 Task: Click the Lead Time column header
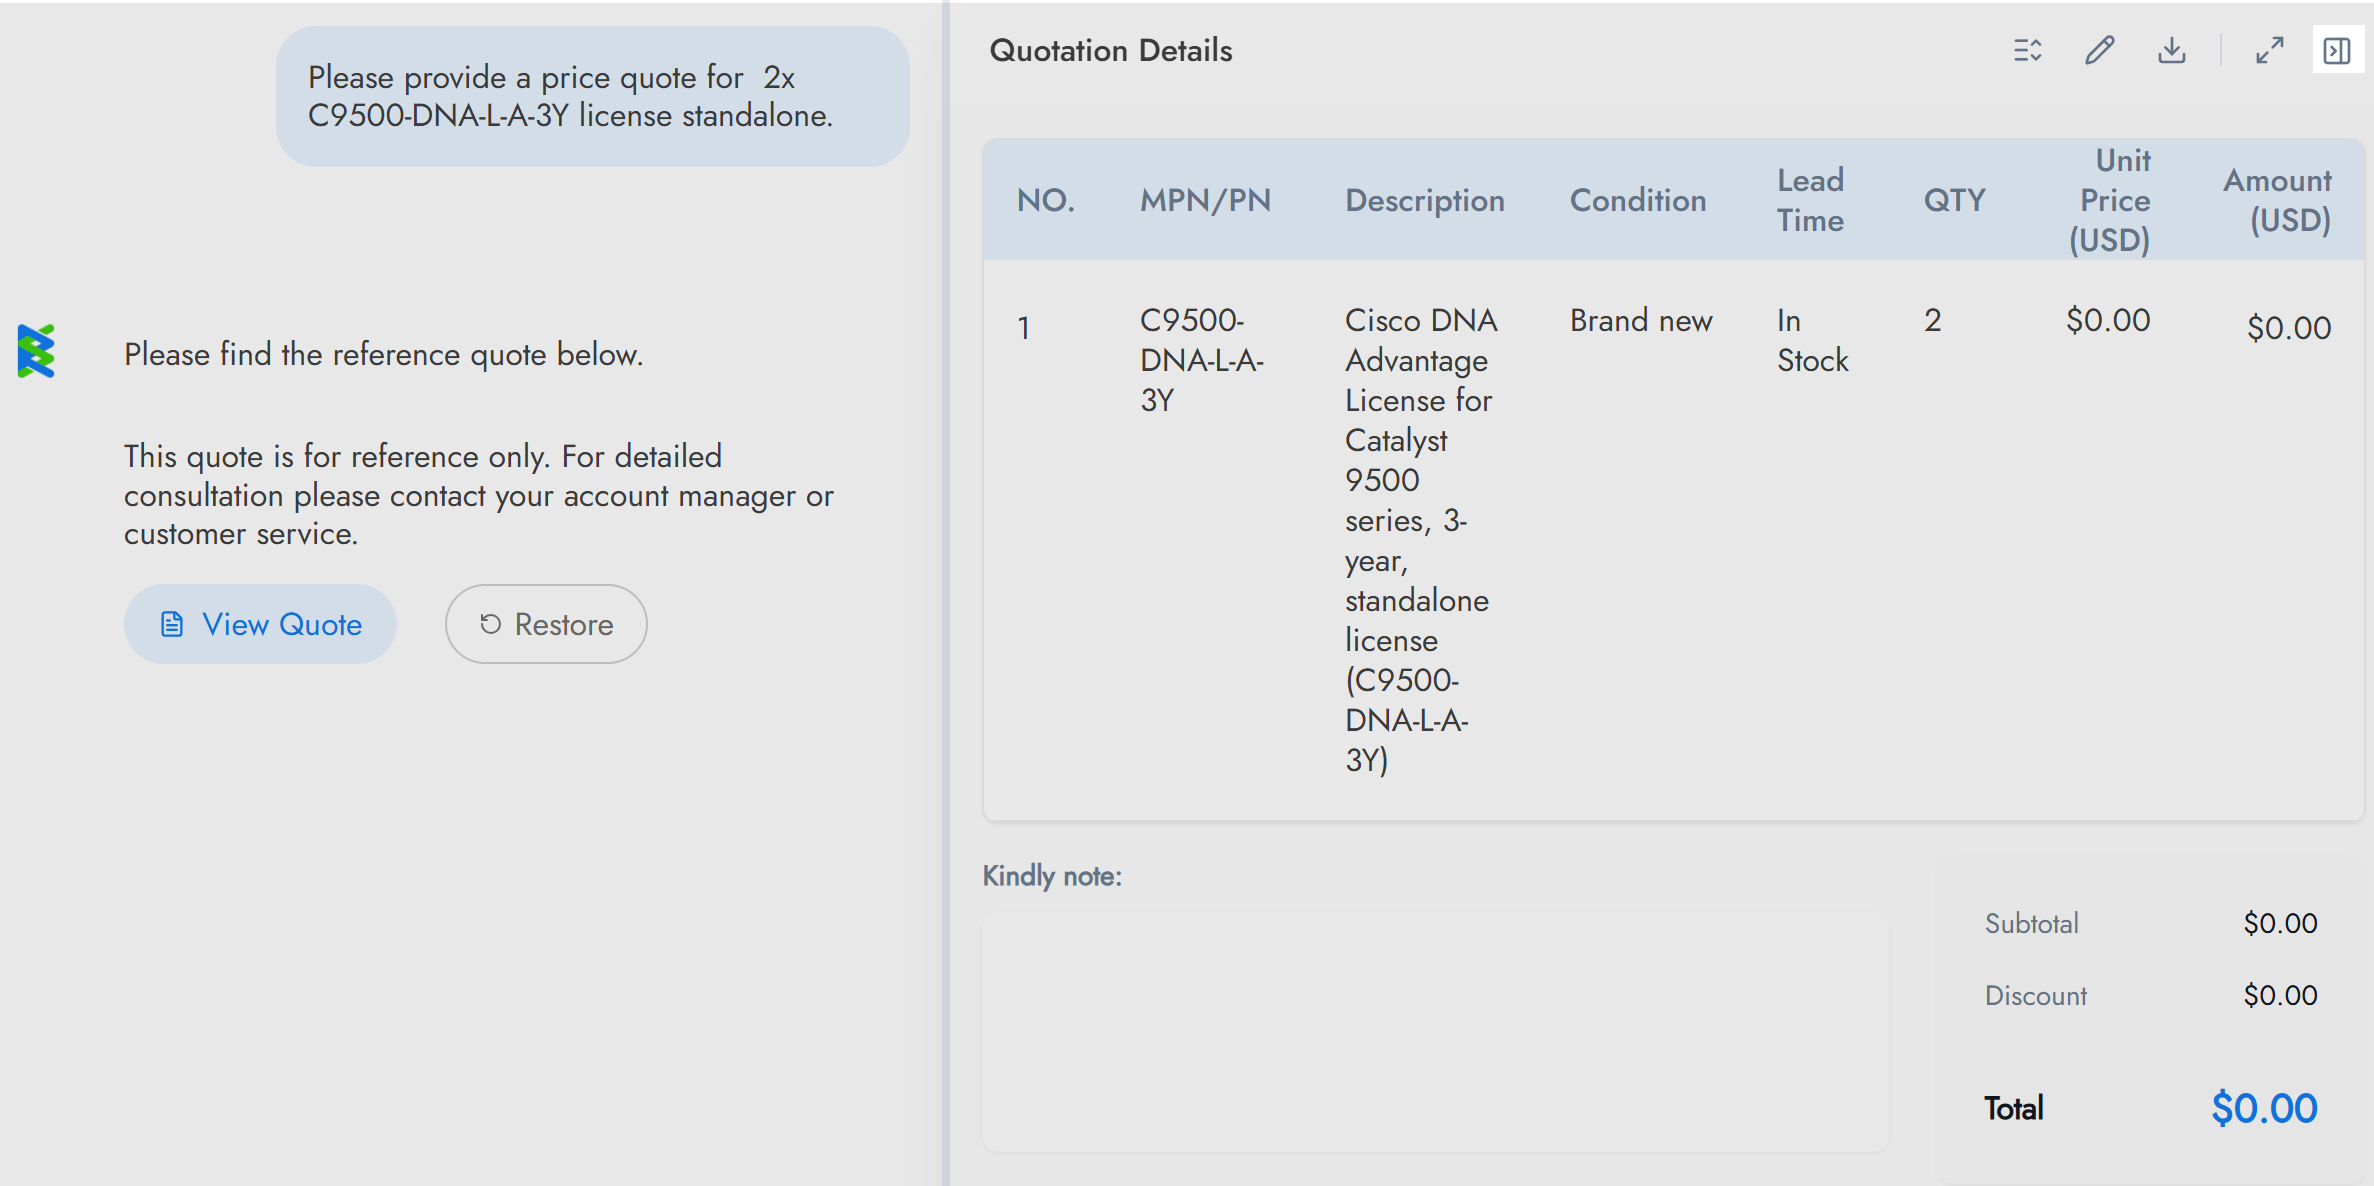[1810, 200]
